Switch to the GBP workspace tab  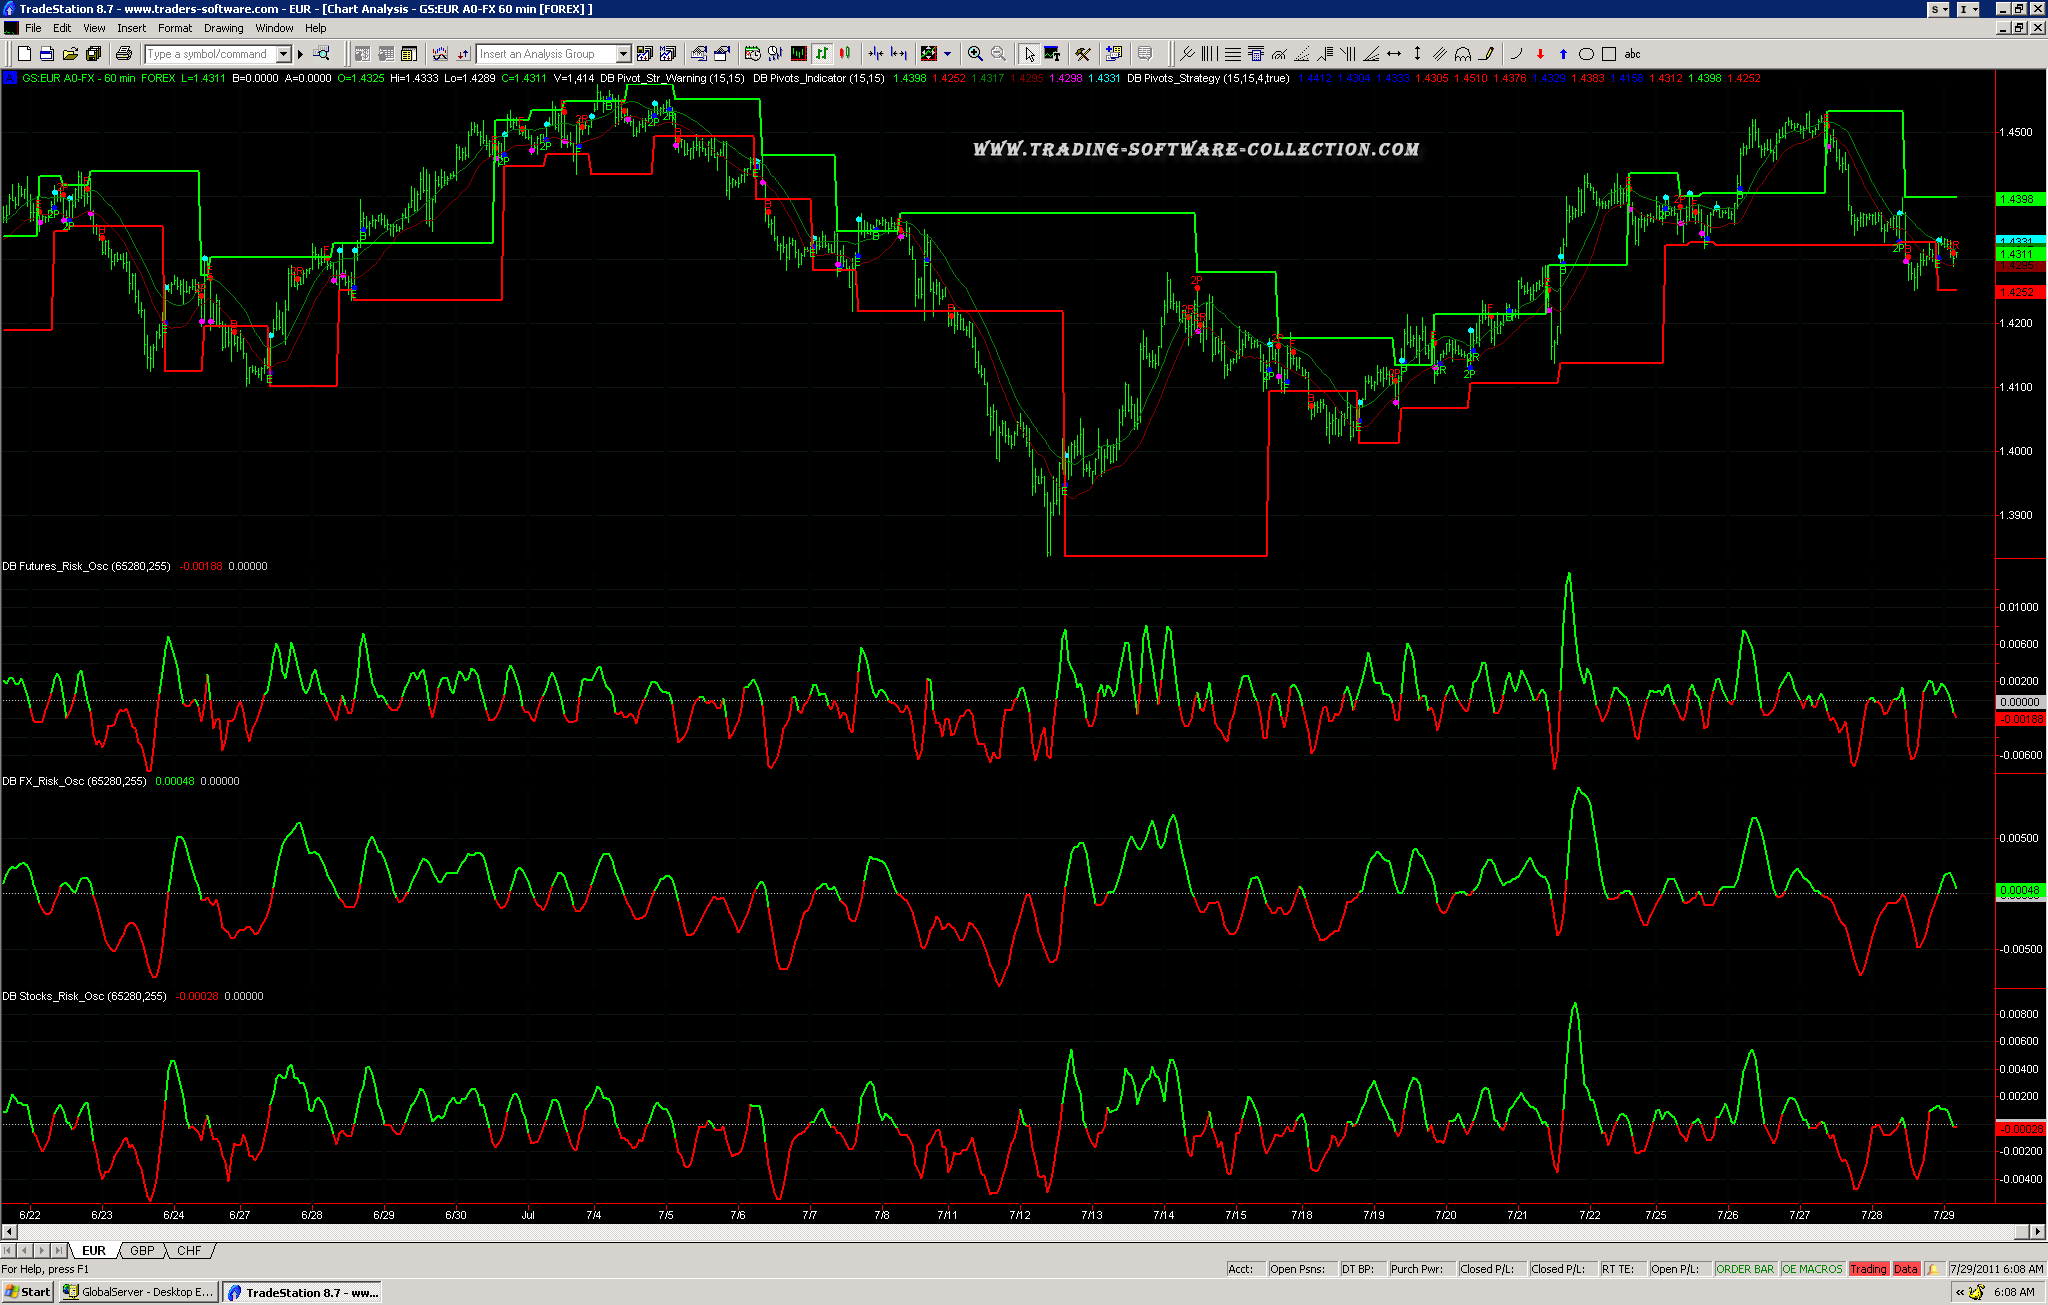click(142, 1251)
